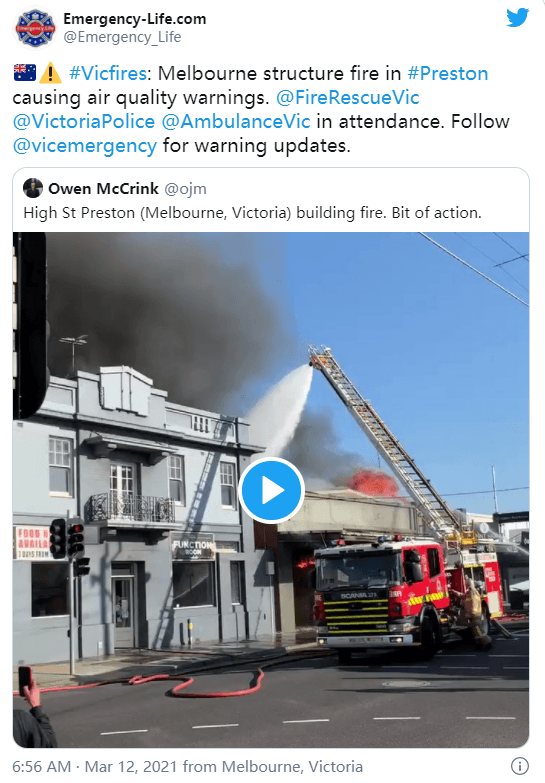Open Owen McCrink's small profile picture
Screen dimensions: 545x783
(33, 188)
